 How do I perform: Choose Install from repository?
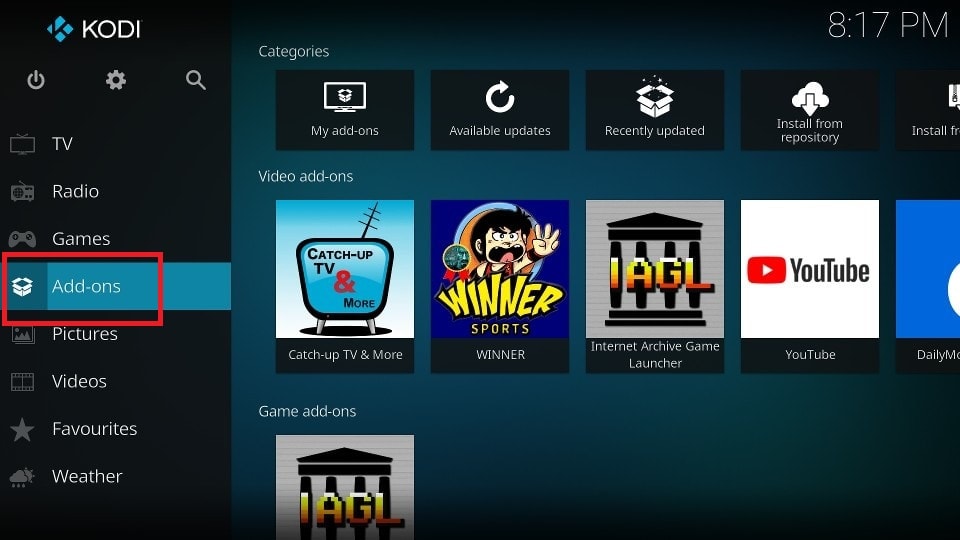809,110
